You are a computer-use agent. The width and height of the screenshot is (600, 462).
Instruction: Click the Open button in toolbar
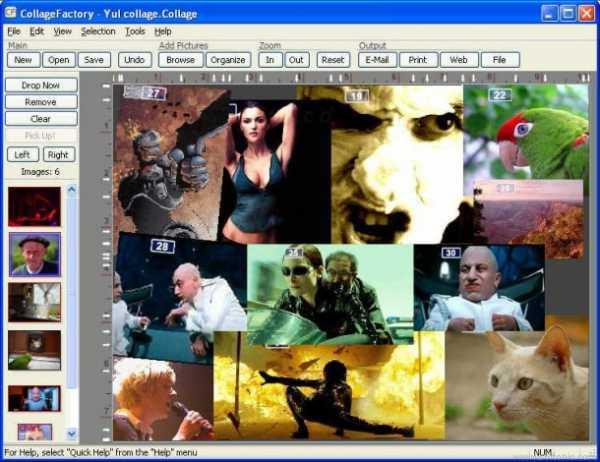pos(59,60)
